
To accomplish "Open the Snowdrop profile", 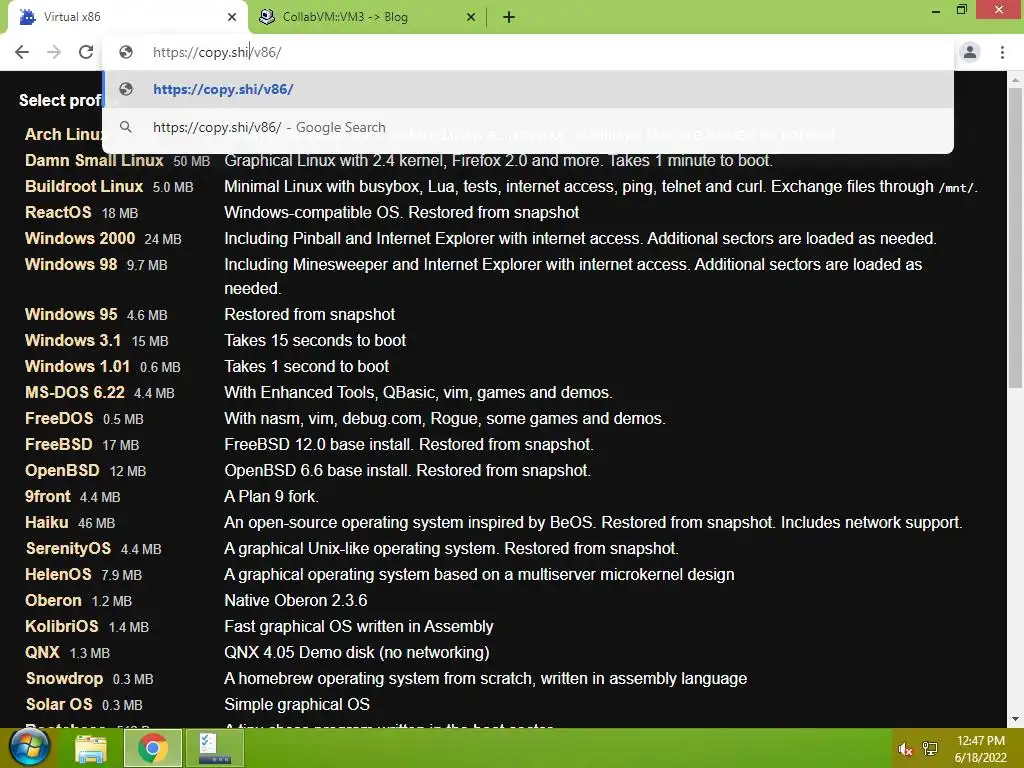I will click(x=64, y=679).
